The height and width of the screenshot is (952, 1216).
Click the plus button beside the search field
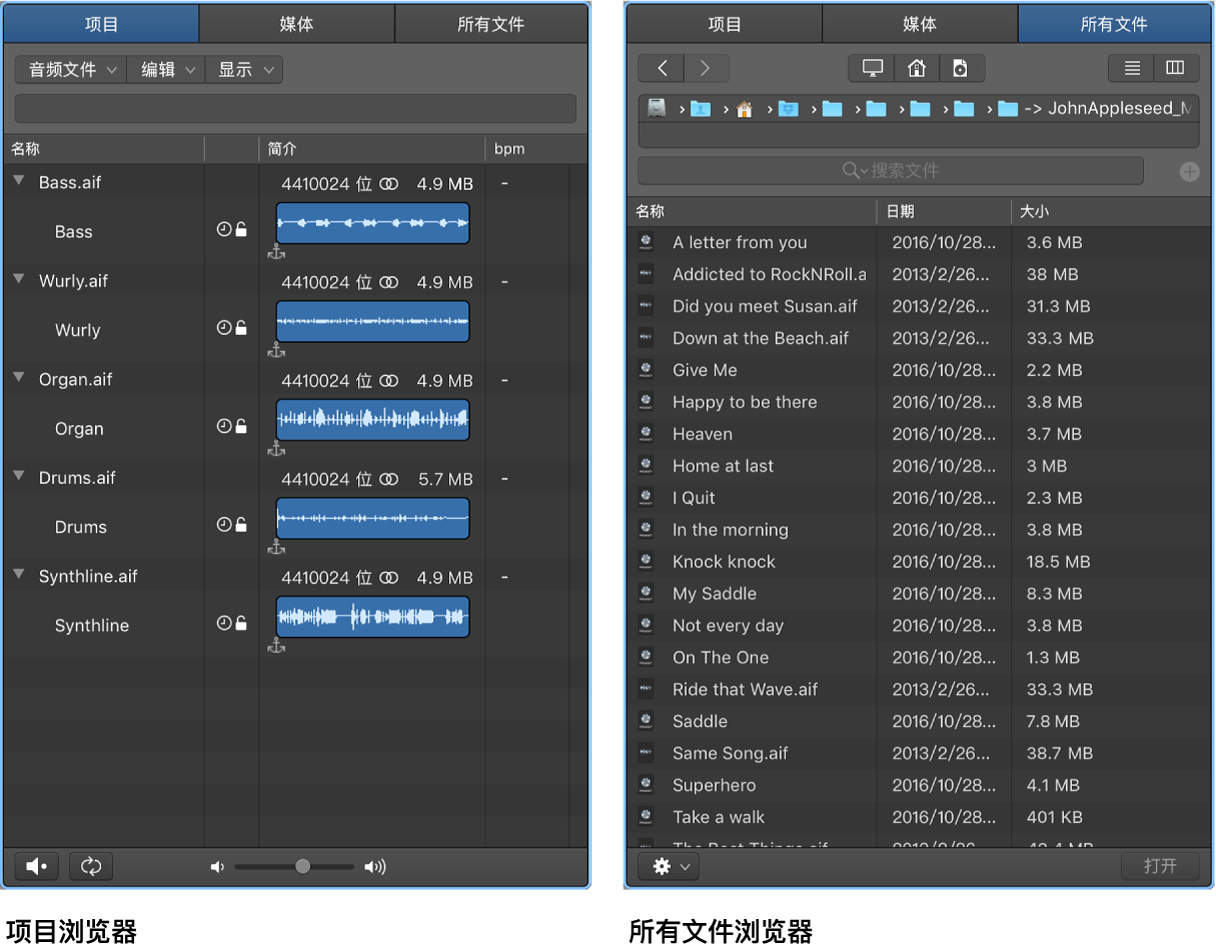[x=1189, y=171]
